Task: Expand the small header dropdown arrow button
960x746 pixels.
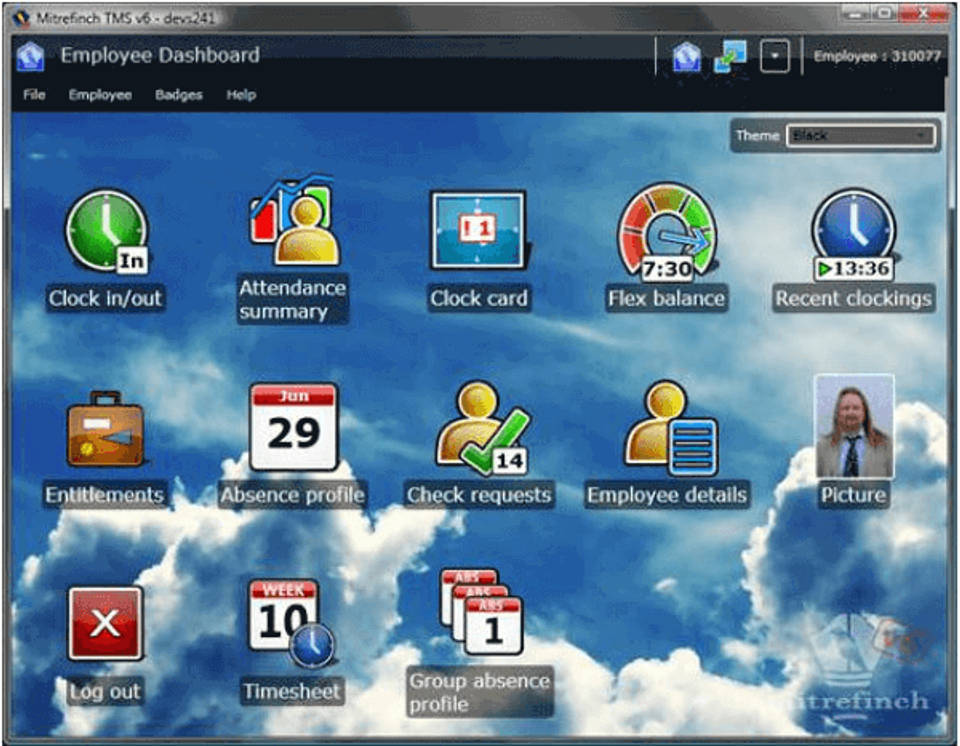Action: [774, 57]
